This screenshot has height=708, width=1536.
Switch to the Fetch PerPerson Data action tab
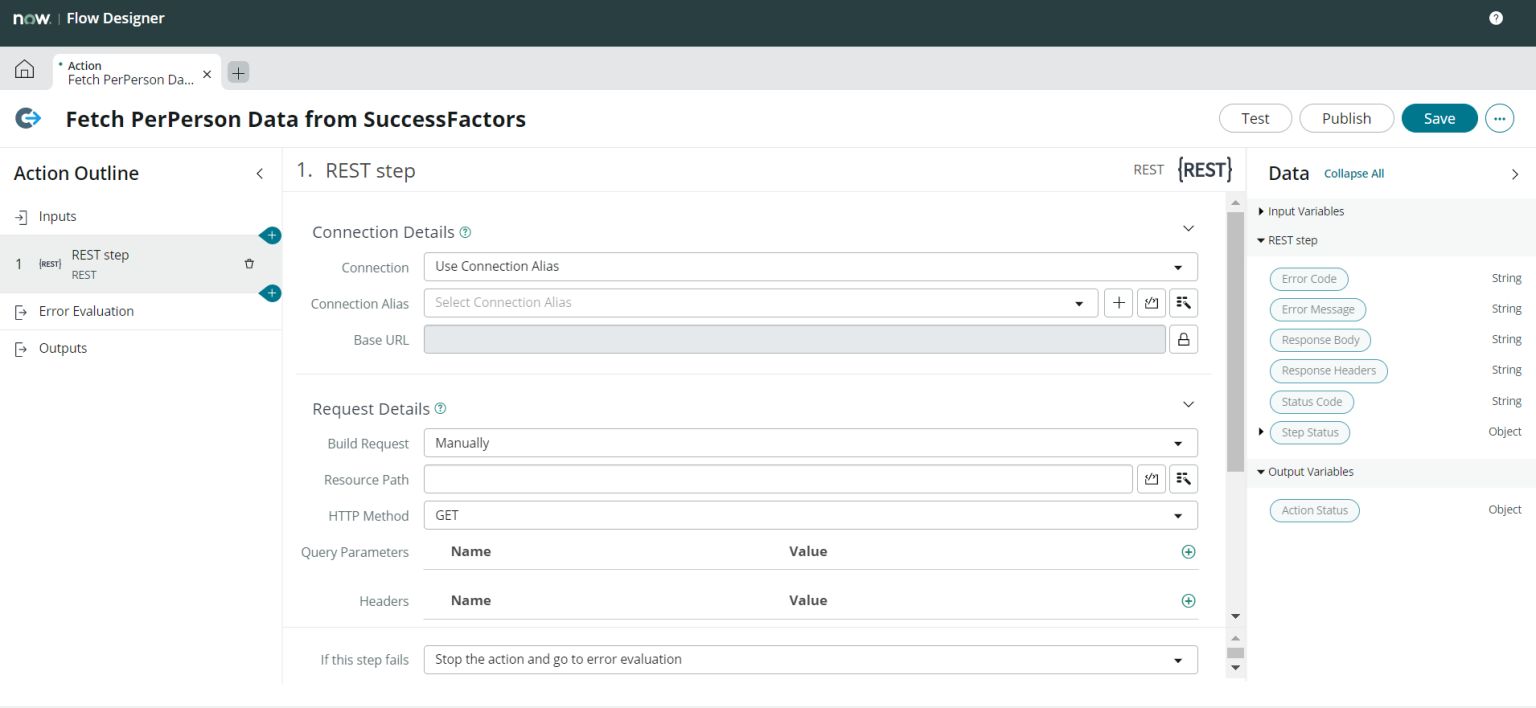point(130,71)
